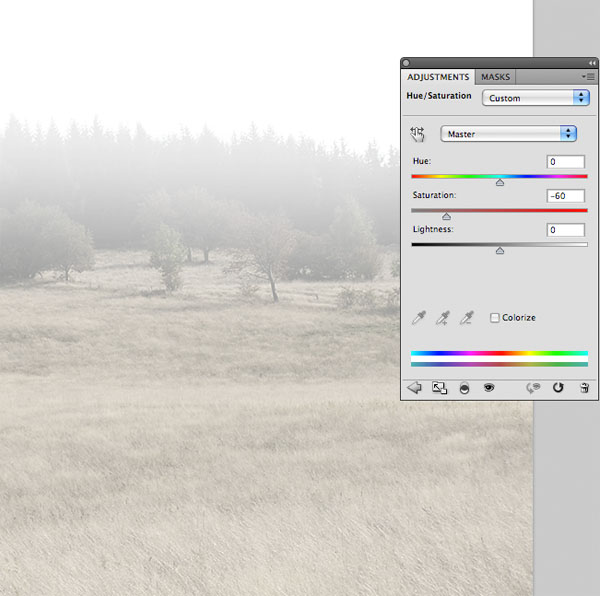Return to adjustment list with back arrow
The height and width of the screenshot is (596, 600).
(414, 388)
